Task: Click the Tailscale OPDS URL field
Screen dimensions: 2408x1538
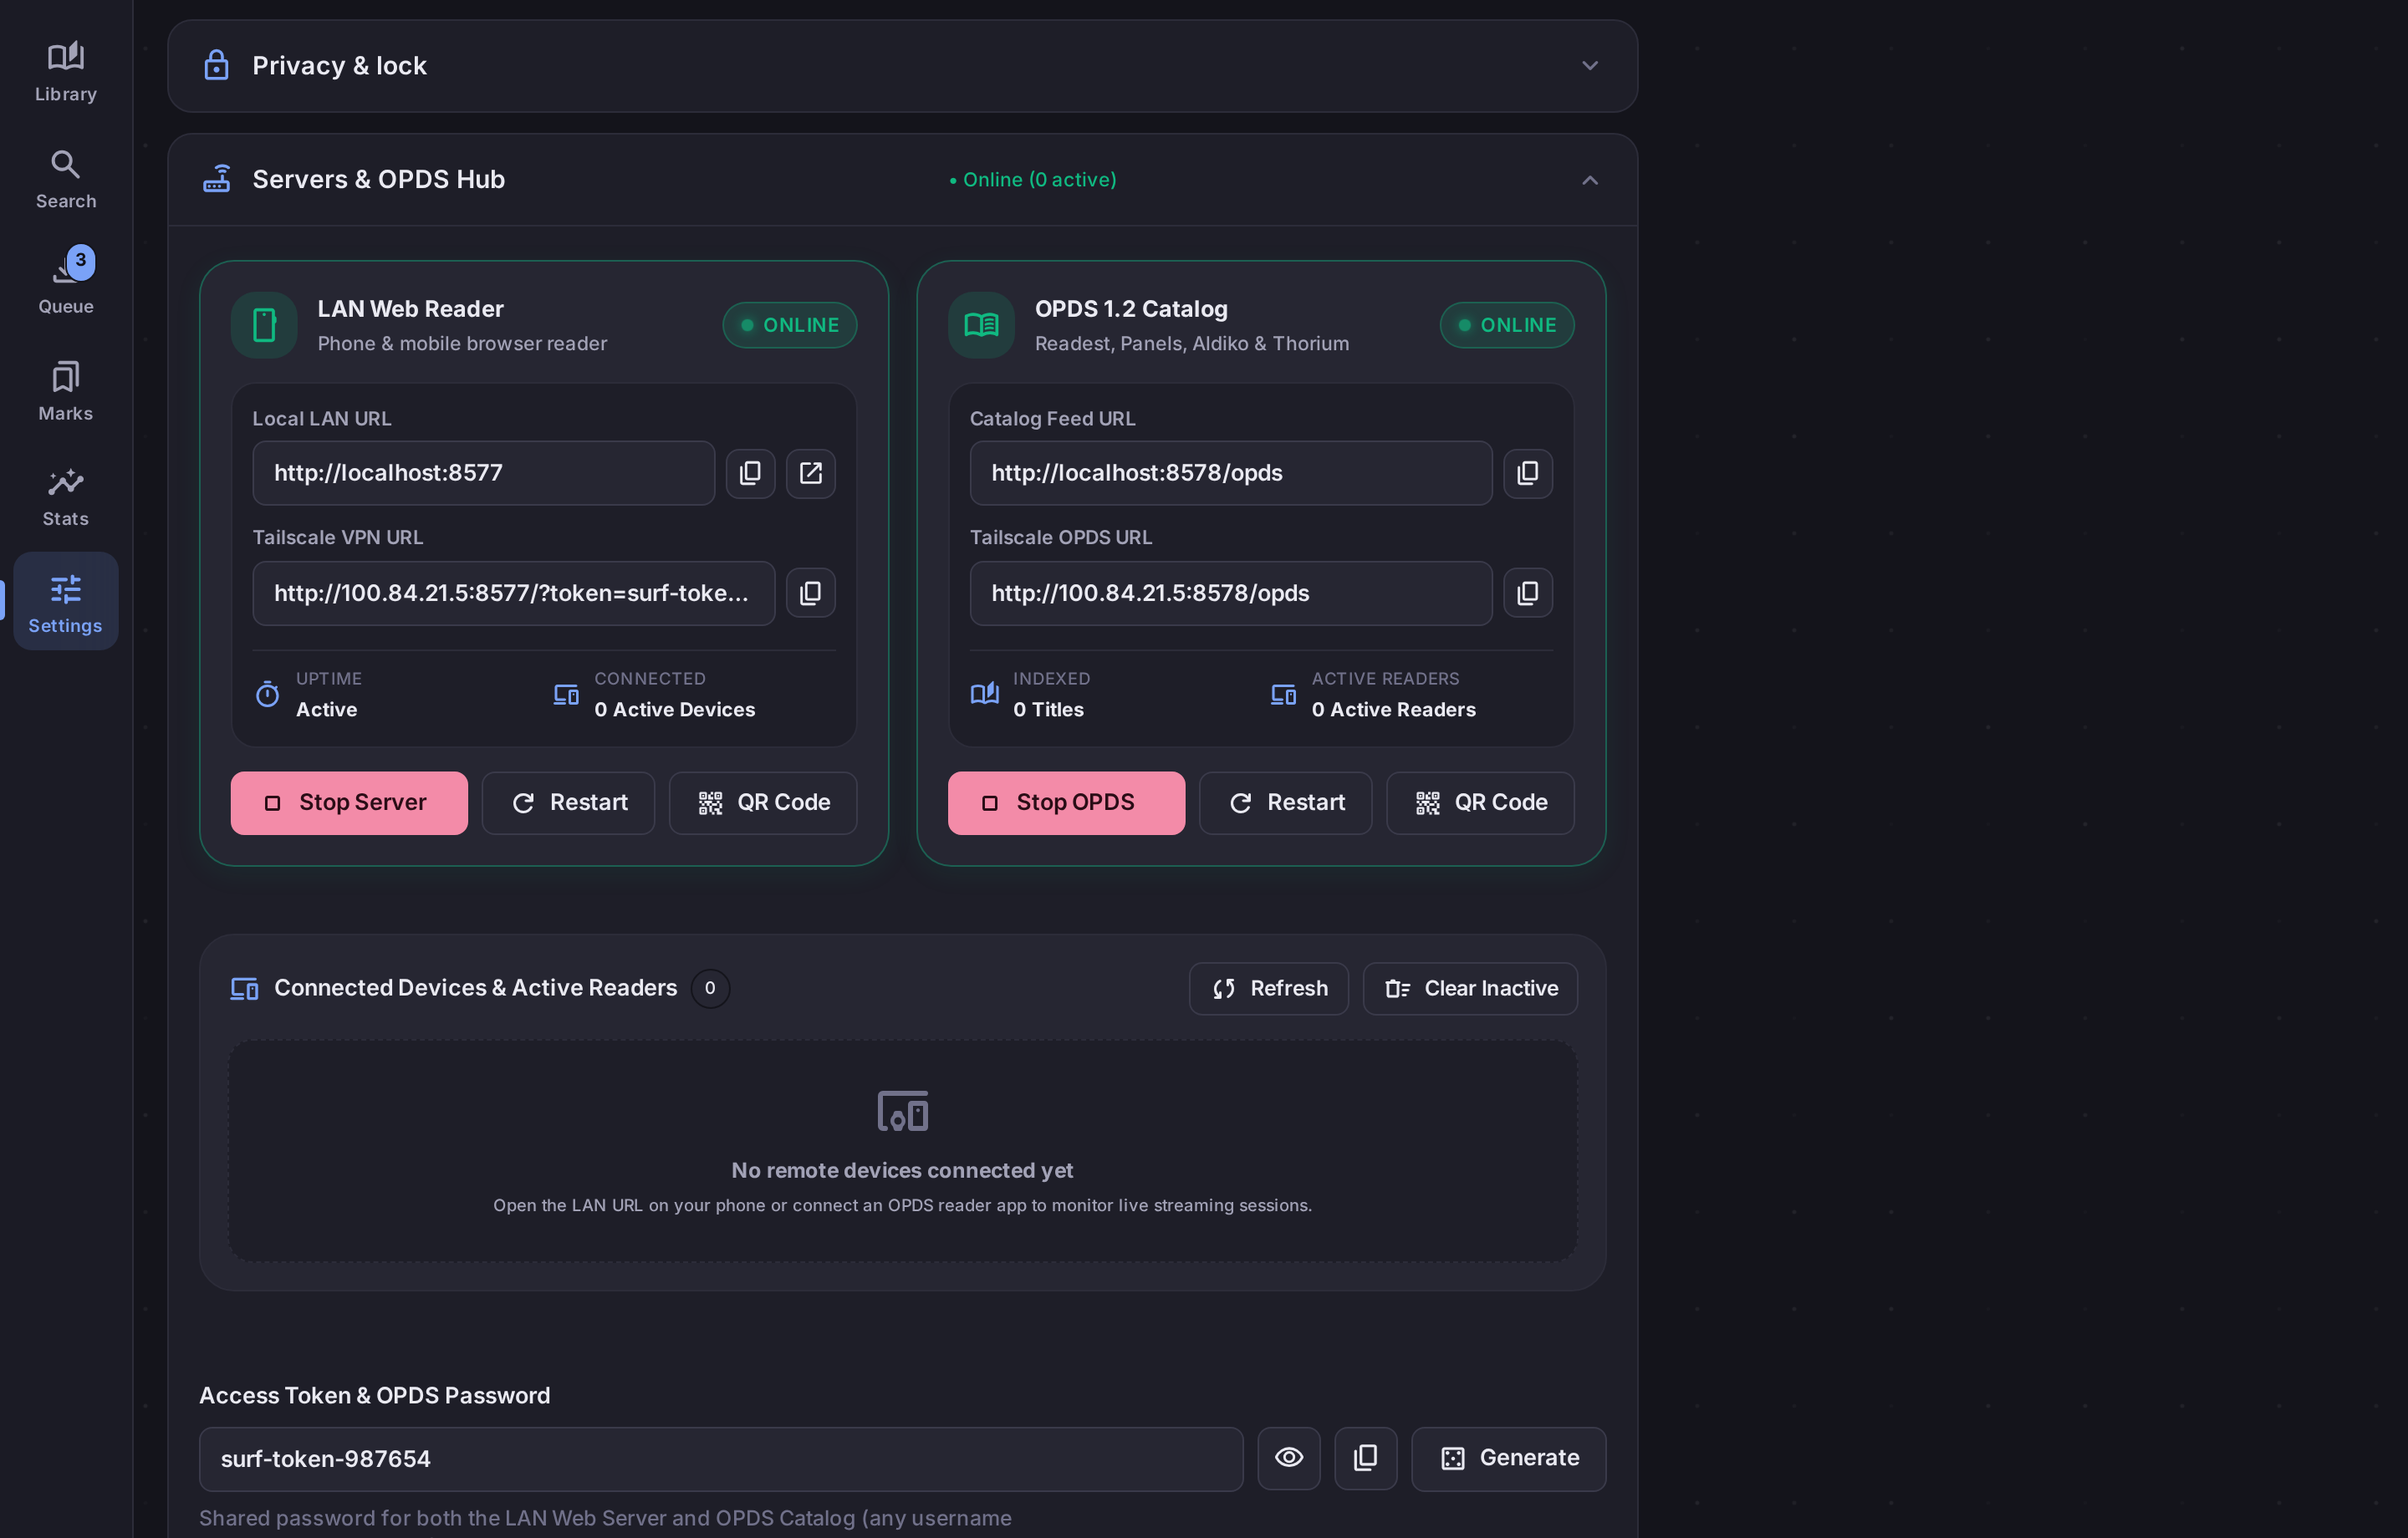Action: tap(1231, 593)
